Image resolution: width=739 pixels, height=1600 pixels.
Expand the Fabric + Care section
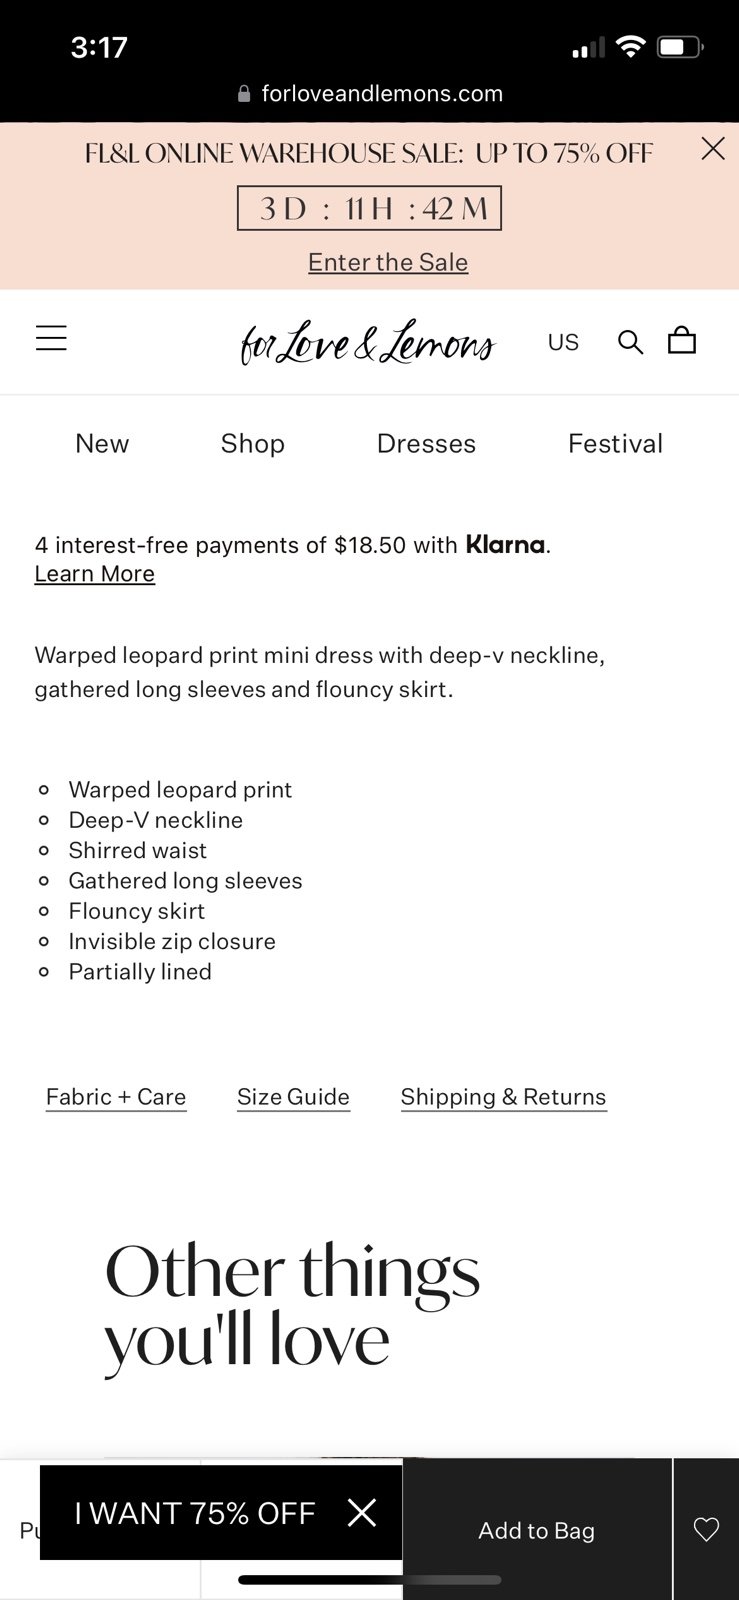pyautogui.click(x=116, y=1097)
